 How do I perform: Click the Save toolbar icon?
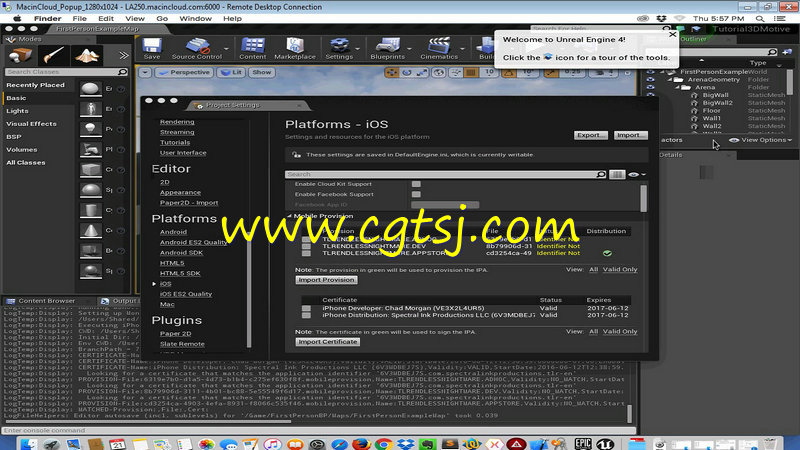click(152, 49)
